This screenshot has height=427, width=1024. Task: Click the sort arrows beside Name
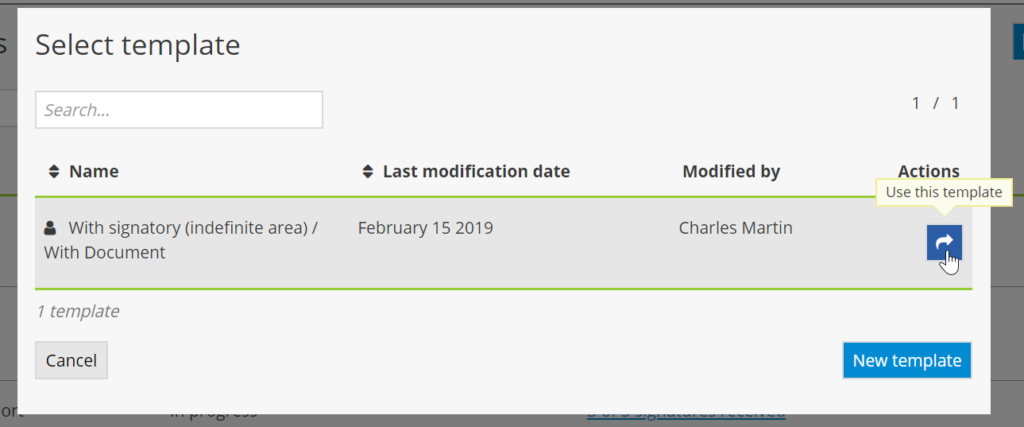point(54,172)
